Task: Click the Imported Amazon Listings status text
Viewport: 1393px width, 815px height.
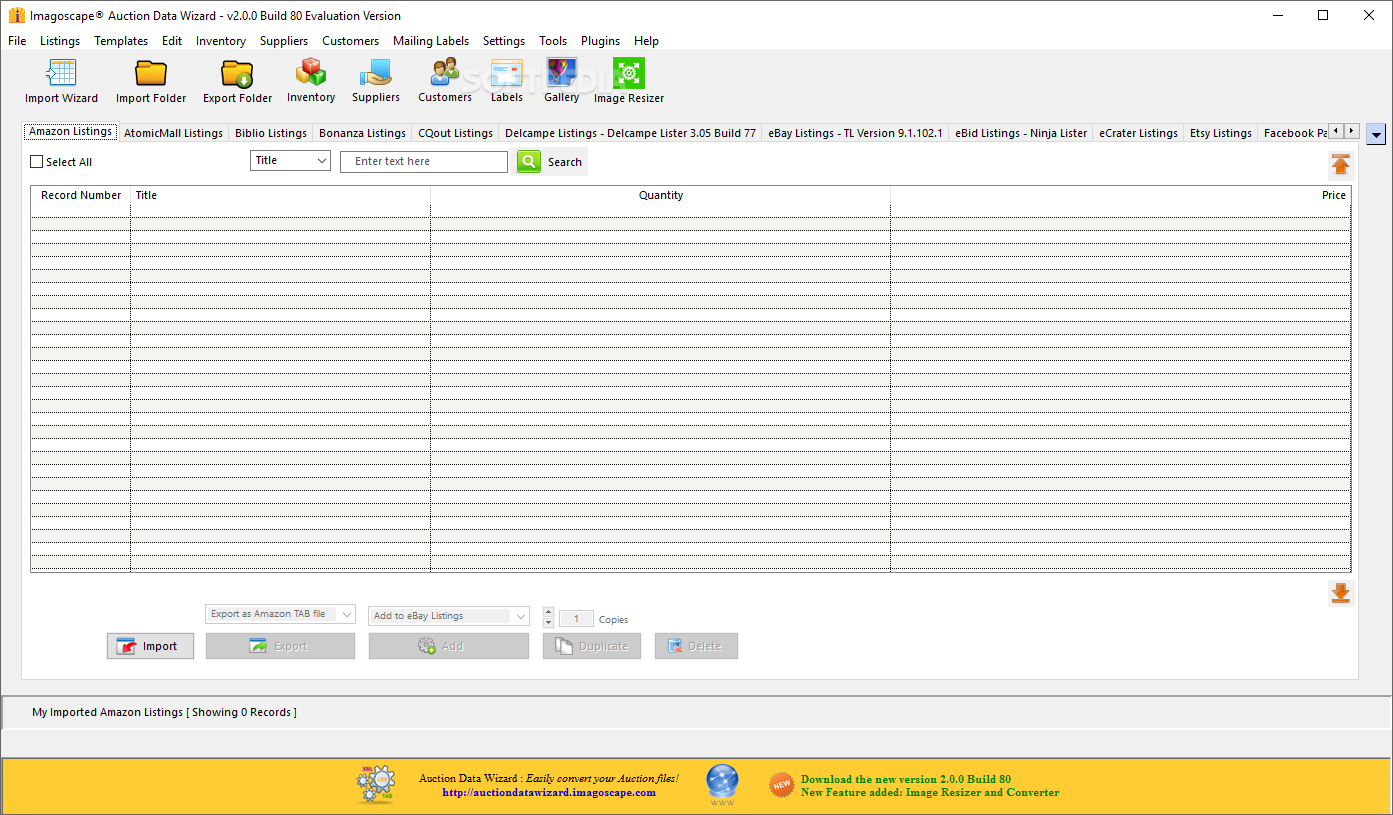Action: 164,712
